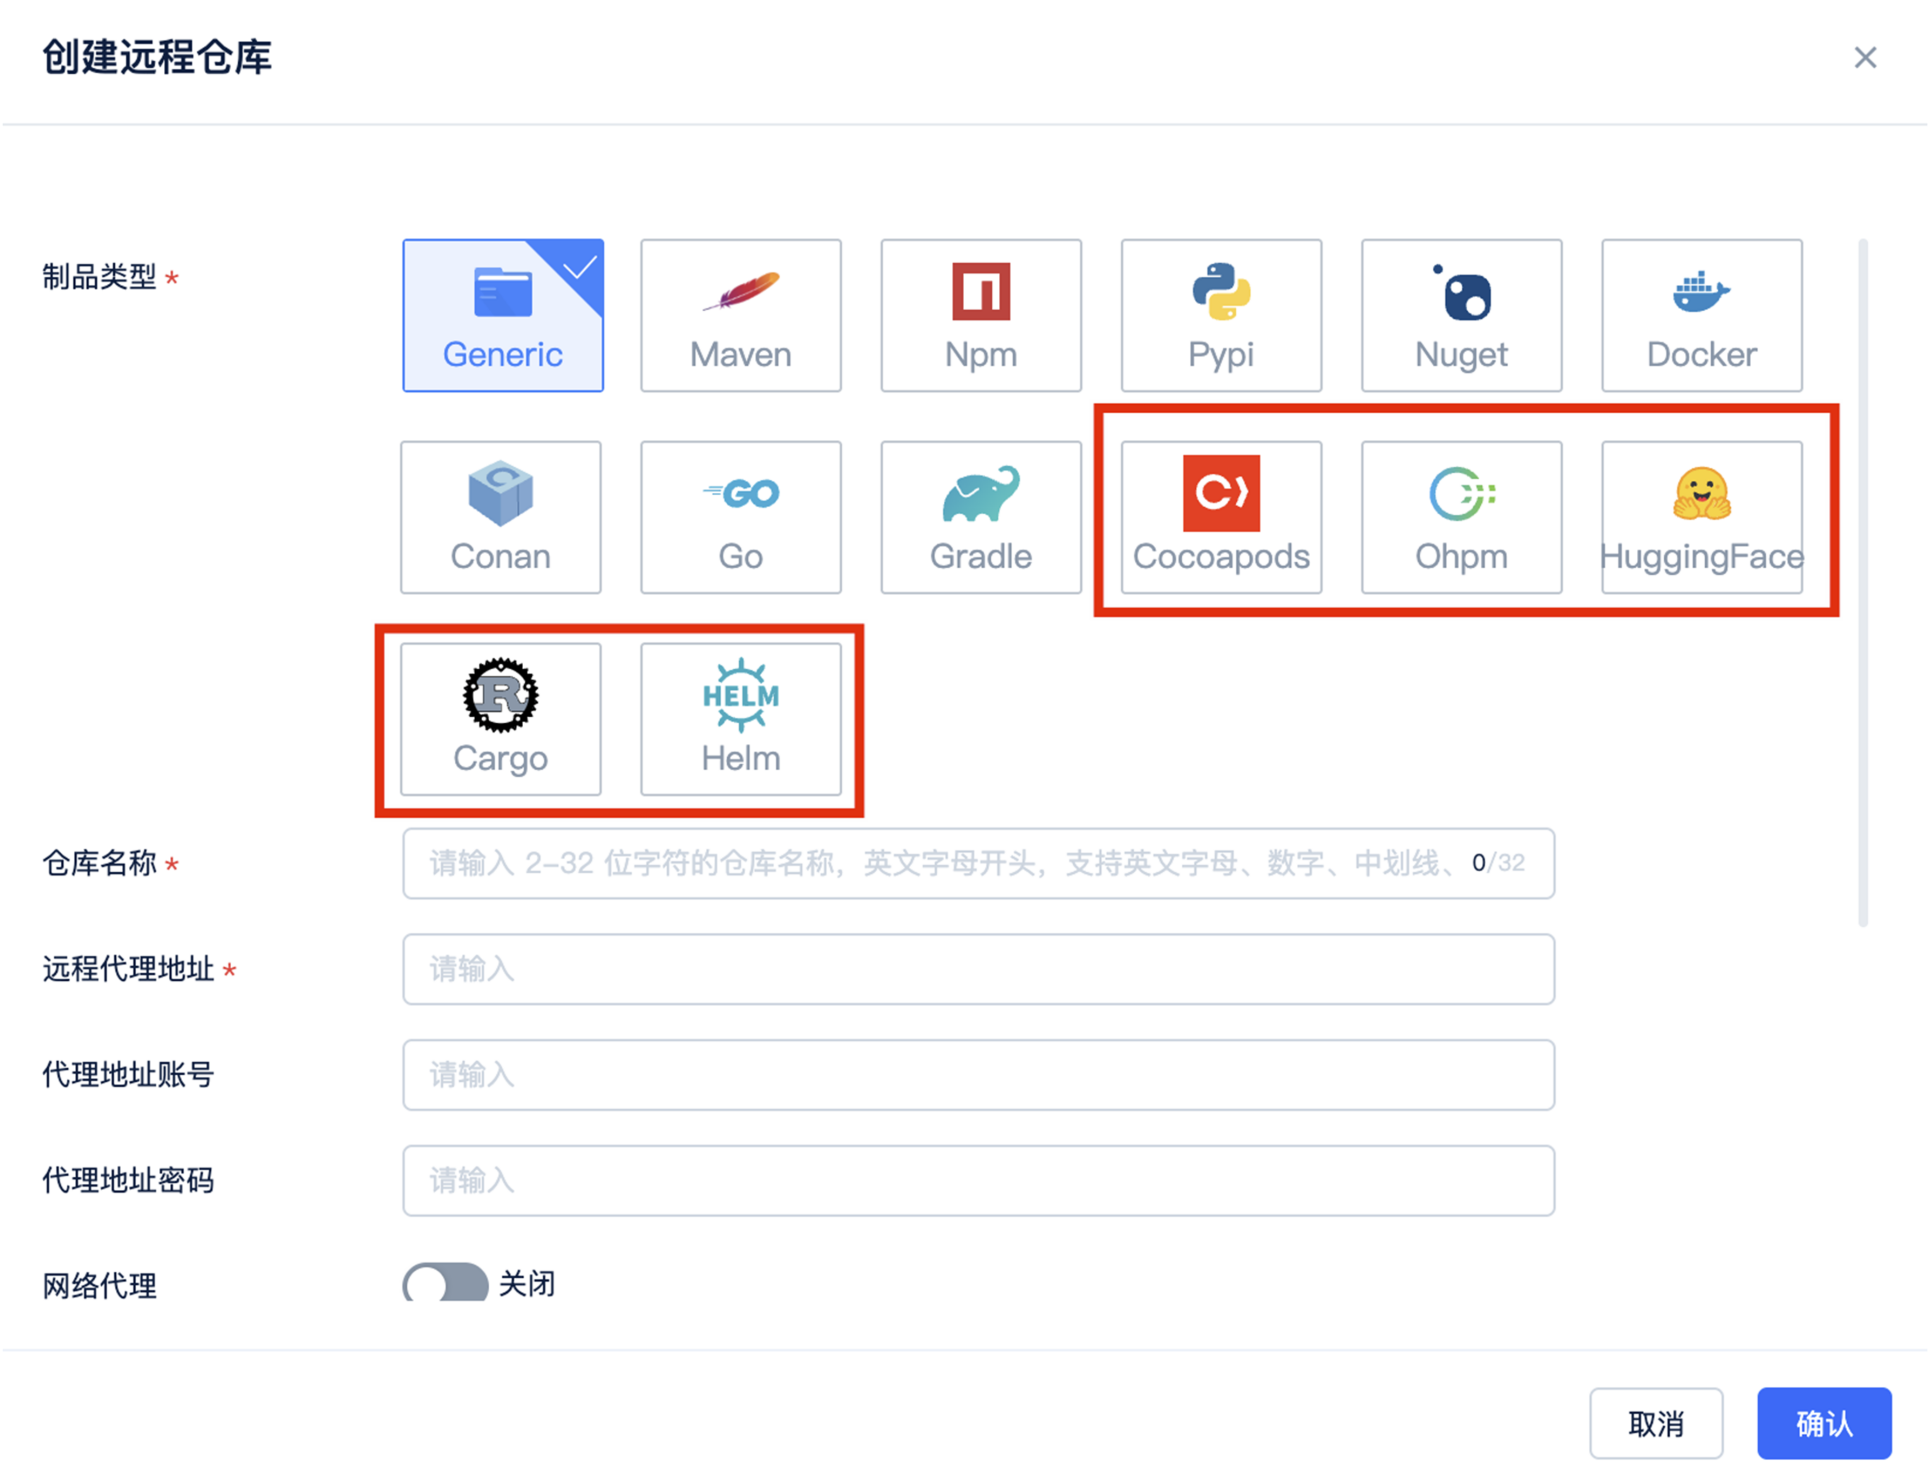Select the Maven artifact type

click(x=740, y=315)
